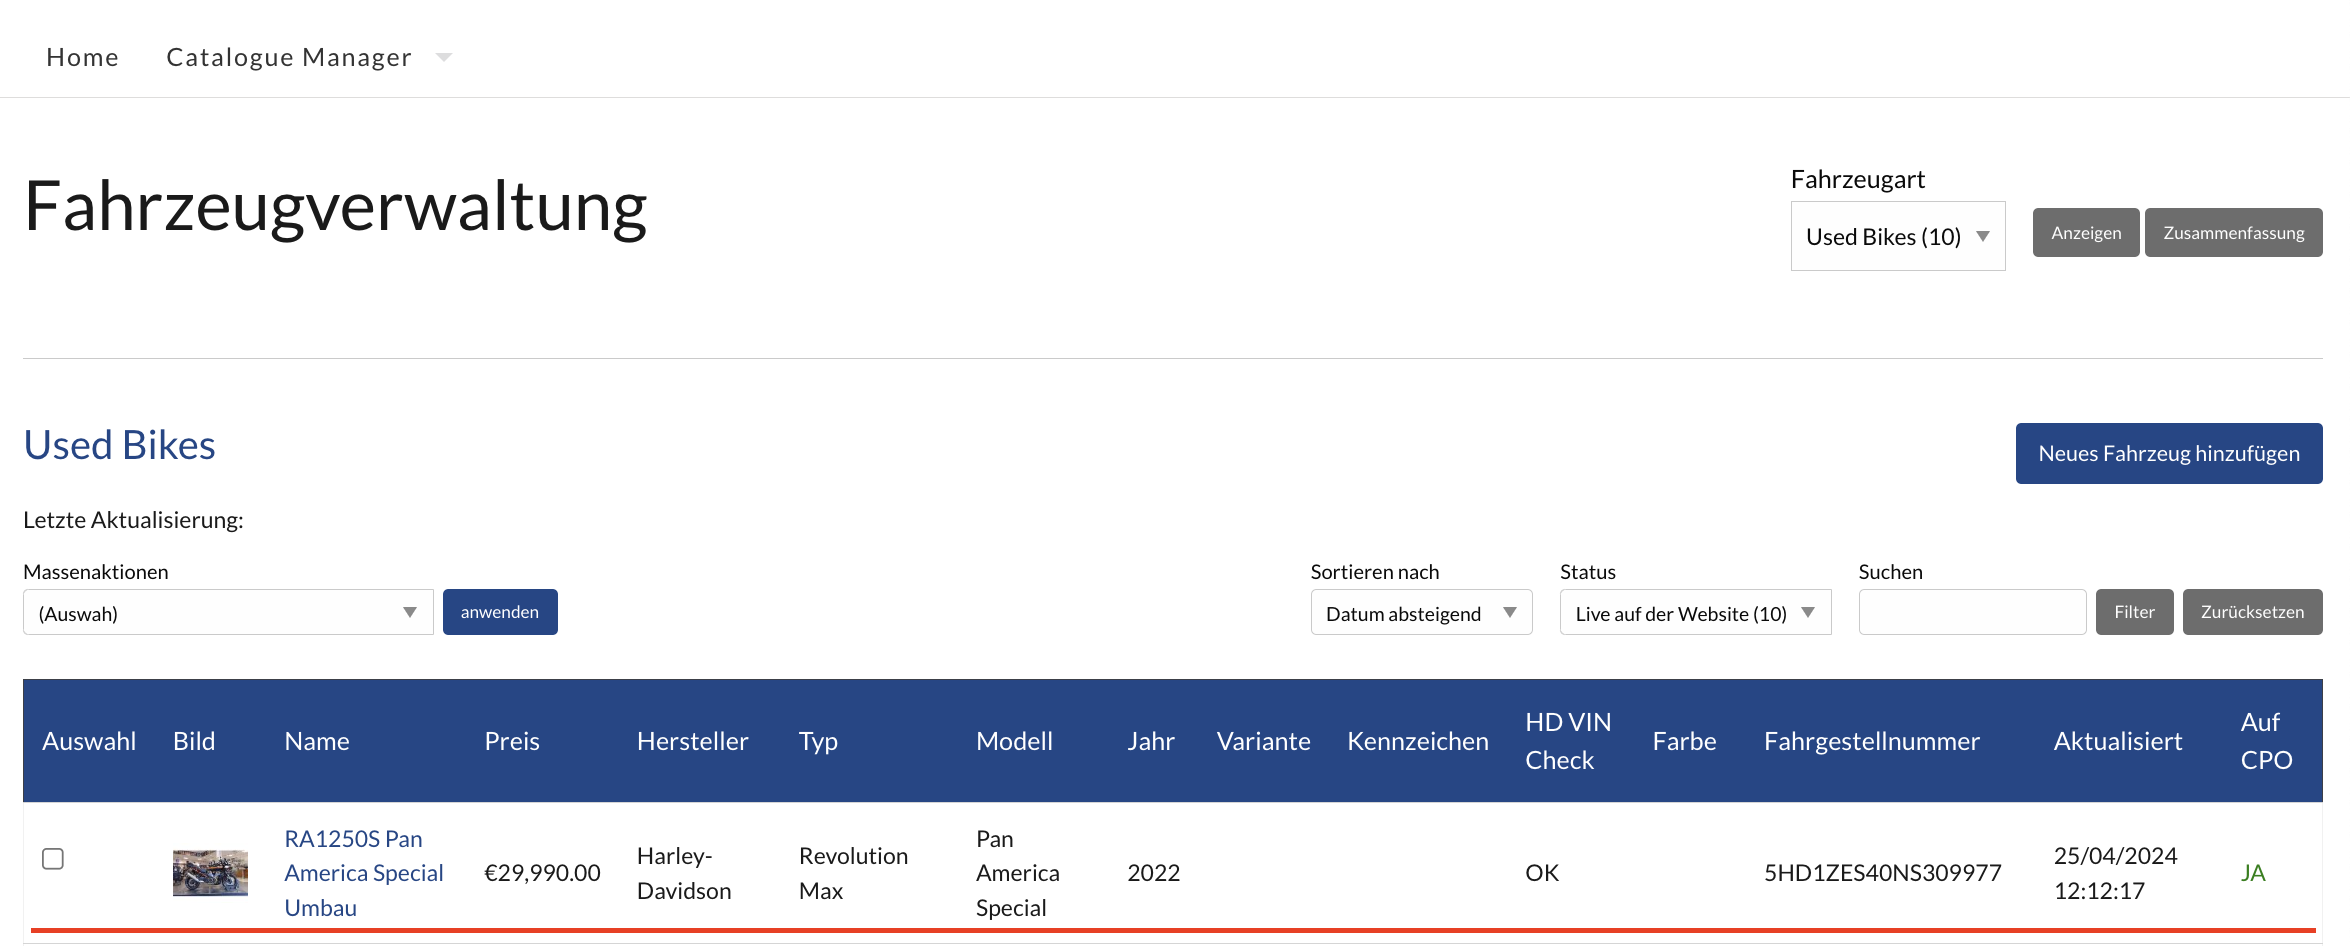
Task: Click into the Suchen search field
Action: (1971, 611)
